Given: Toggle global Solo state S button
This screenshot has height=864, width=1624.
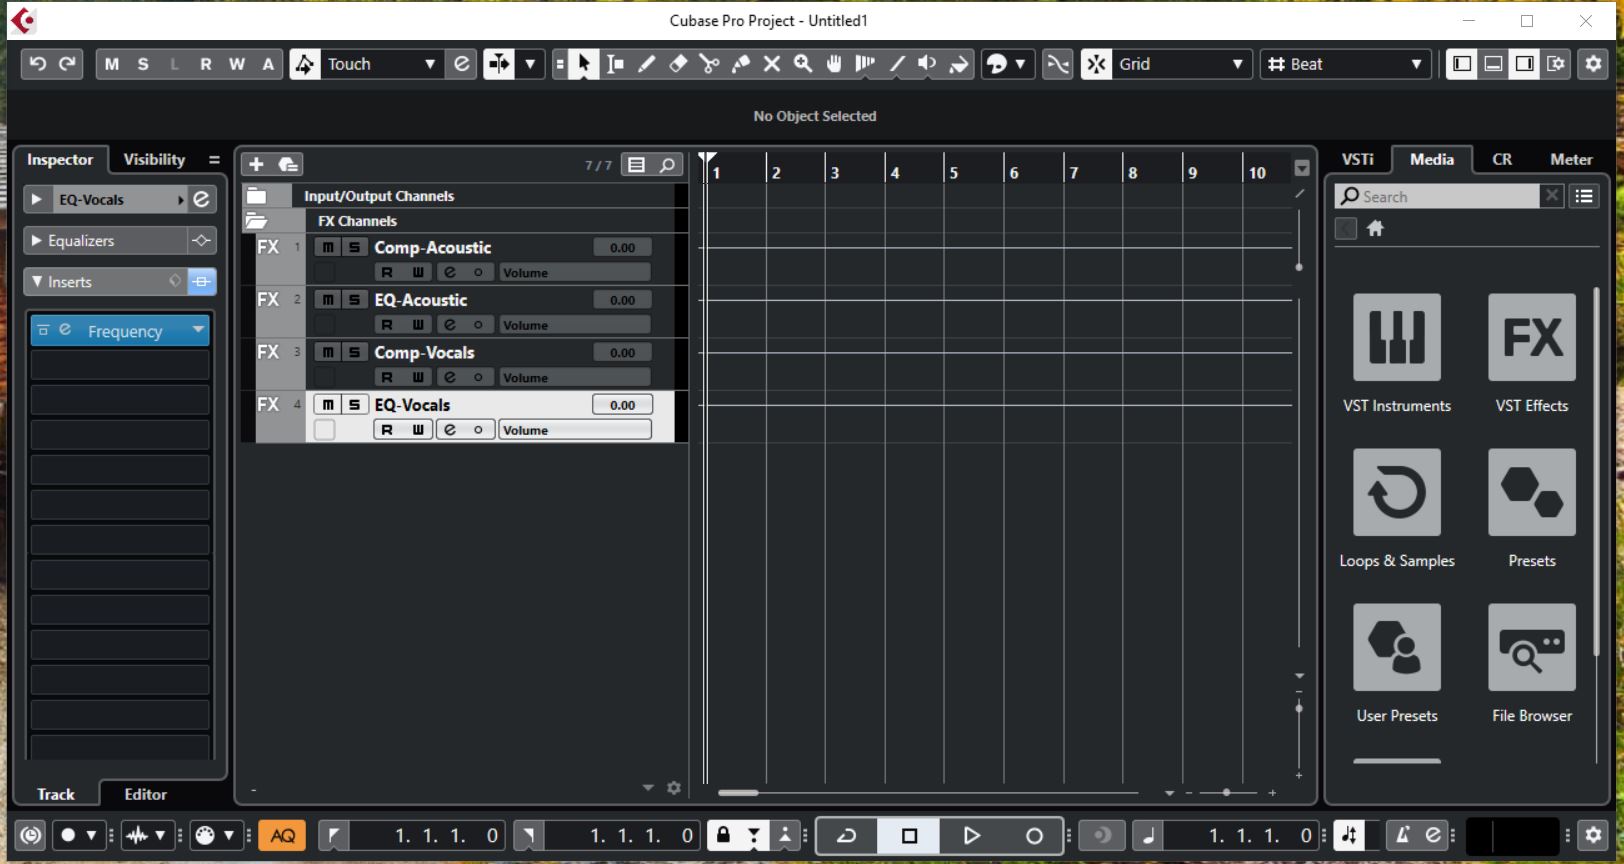Looking at the screenshot, I should [x=143, y=64].
